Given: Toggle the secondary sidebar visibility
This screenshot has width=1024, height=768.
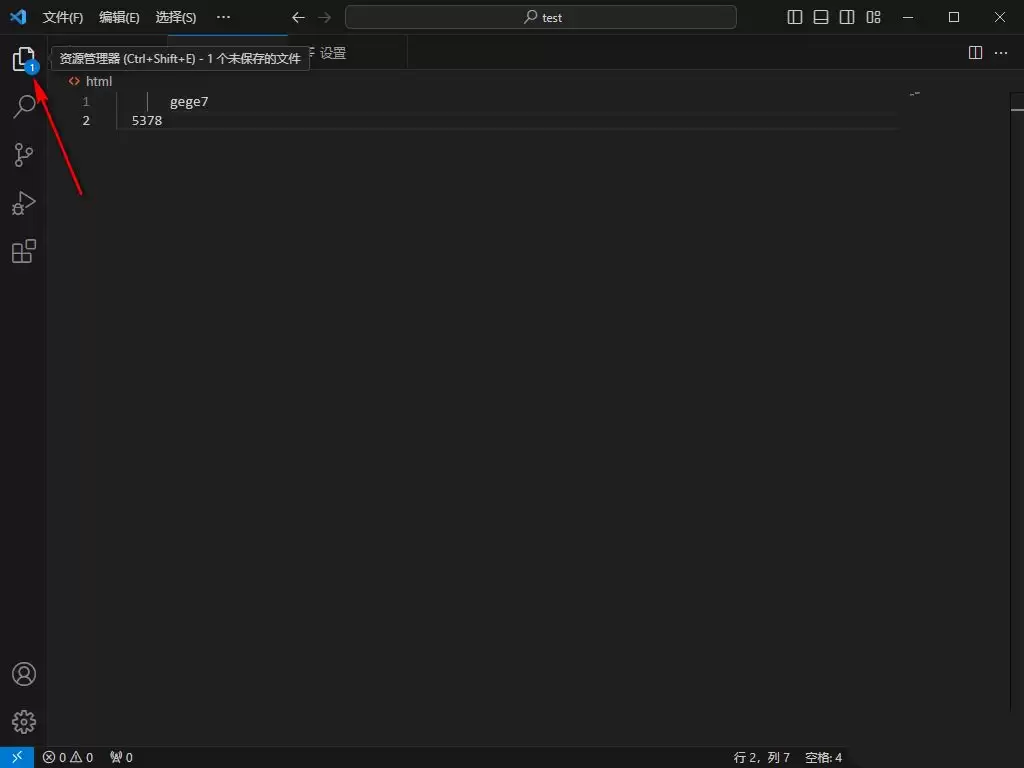Looking at the screenshot, I should point(846,17).
